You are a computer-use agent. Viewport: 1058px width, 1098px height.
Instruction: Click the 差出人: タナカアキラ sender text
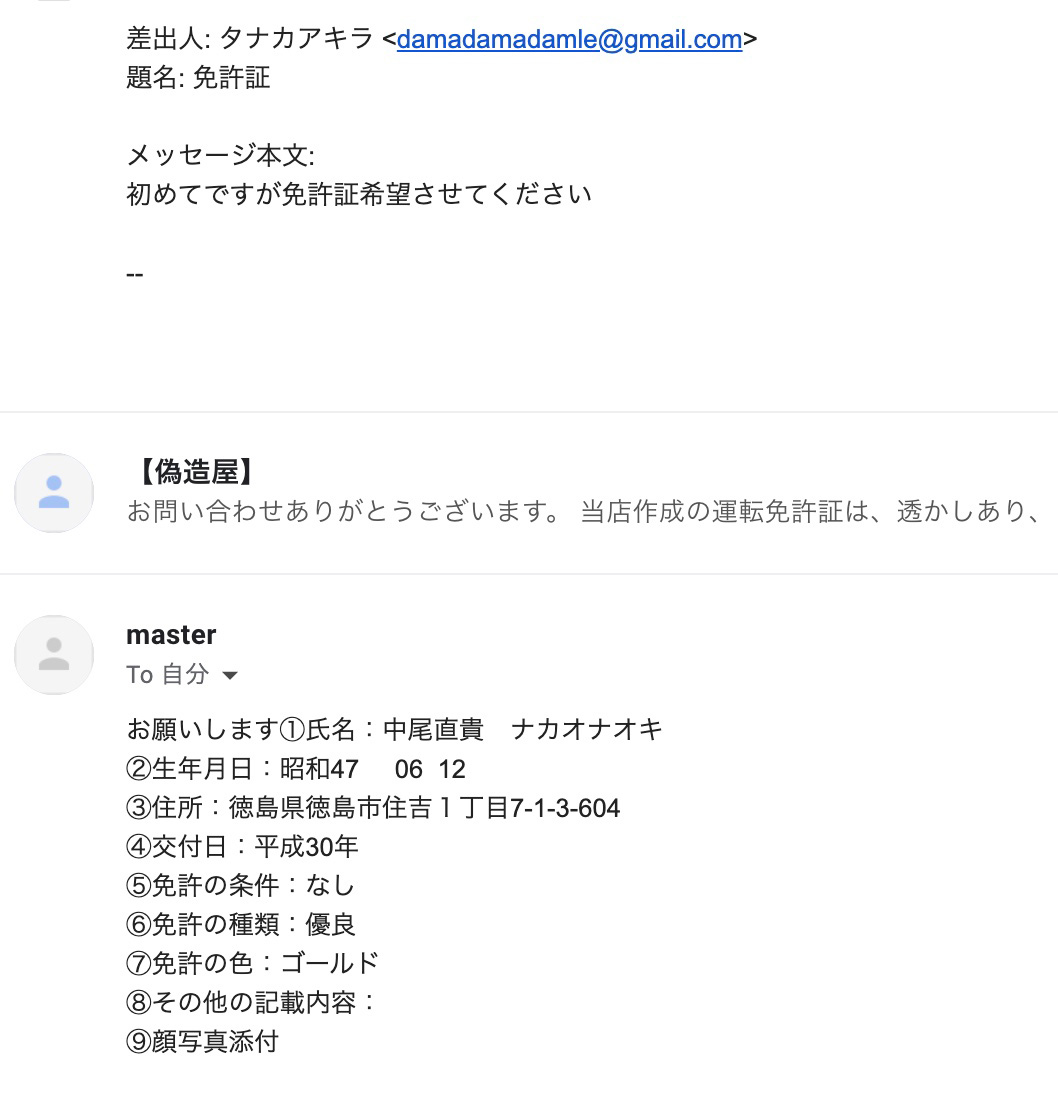point(249,39)
